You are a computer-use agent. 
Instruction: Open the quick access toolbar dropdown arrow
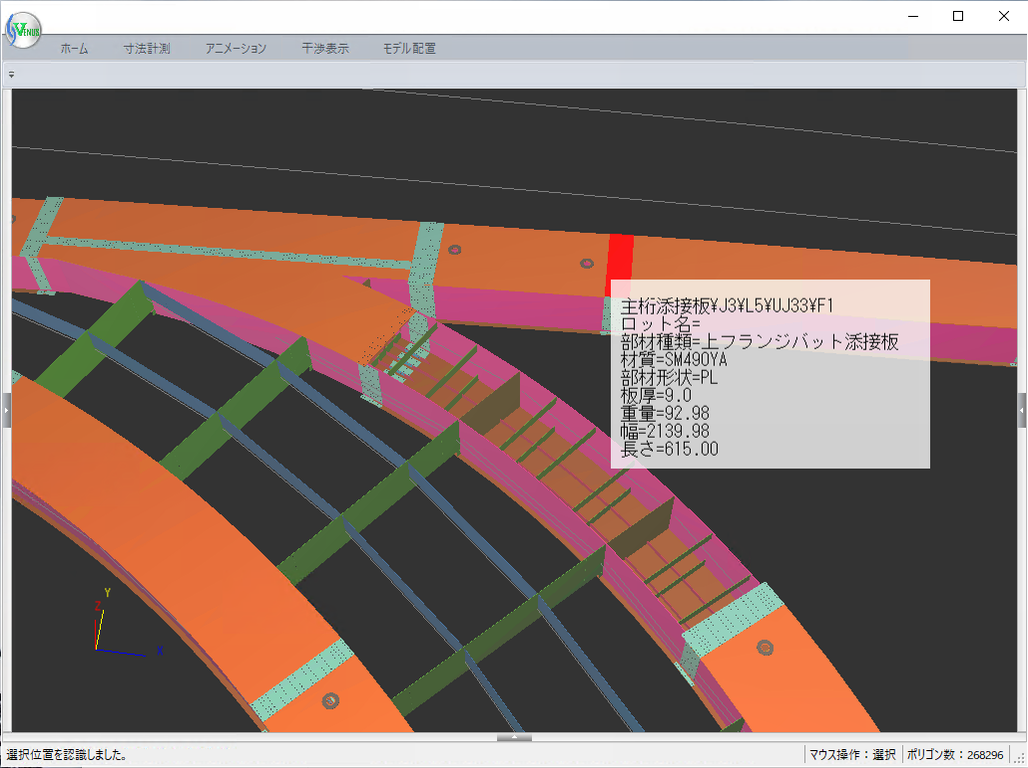tap(11, 74)
